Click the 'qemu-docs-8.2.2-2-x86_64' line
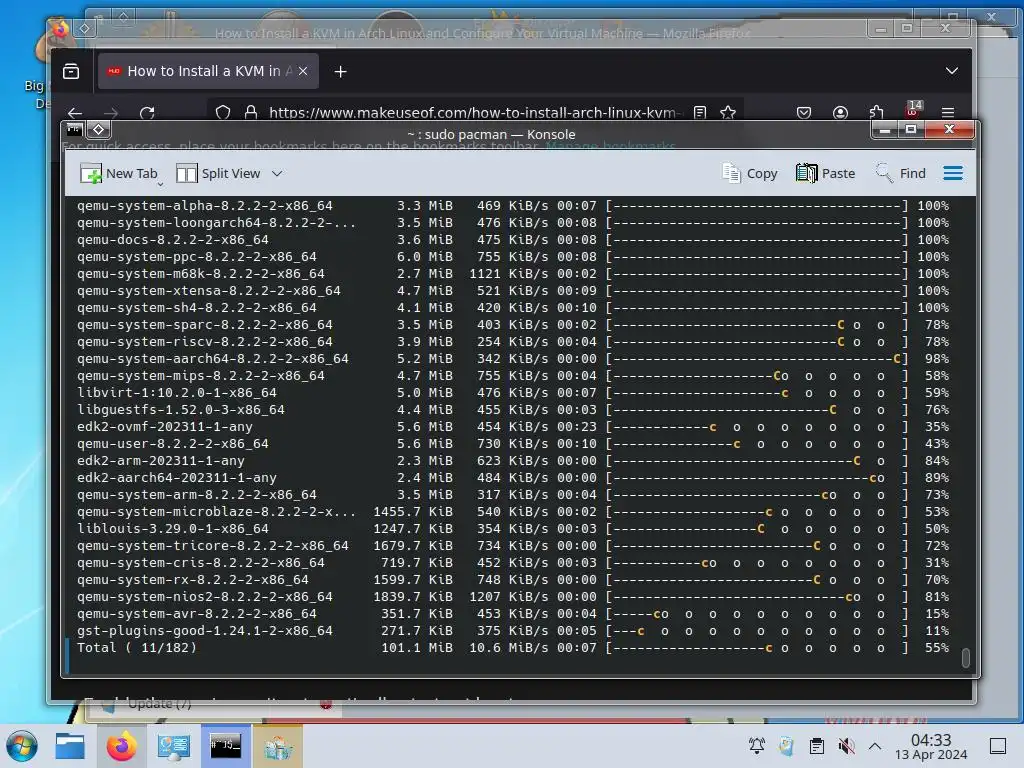 (x=172, y=240)
